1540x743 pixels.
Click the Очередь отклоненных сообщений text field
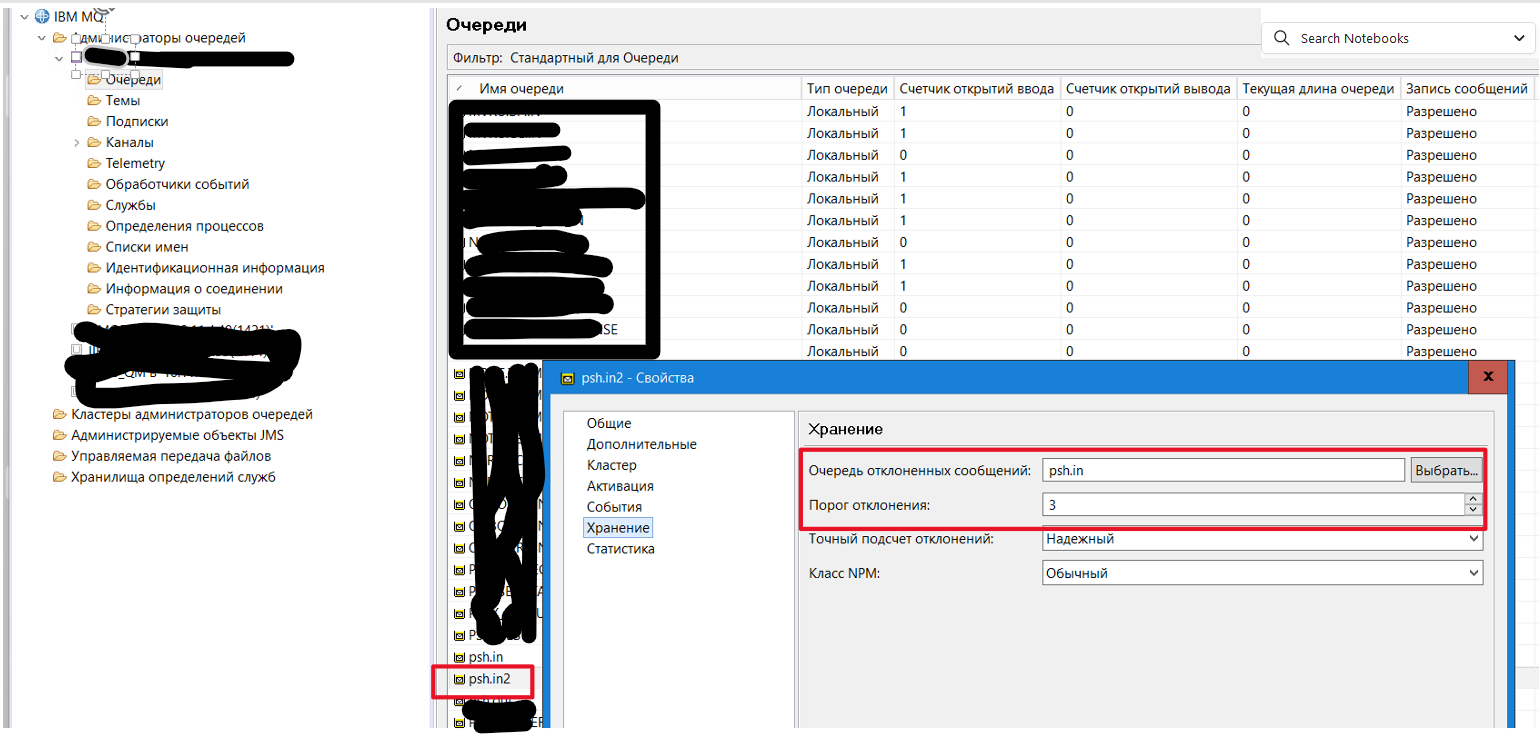click(x=1223, y=471)
